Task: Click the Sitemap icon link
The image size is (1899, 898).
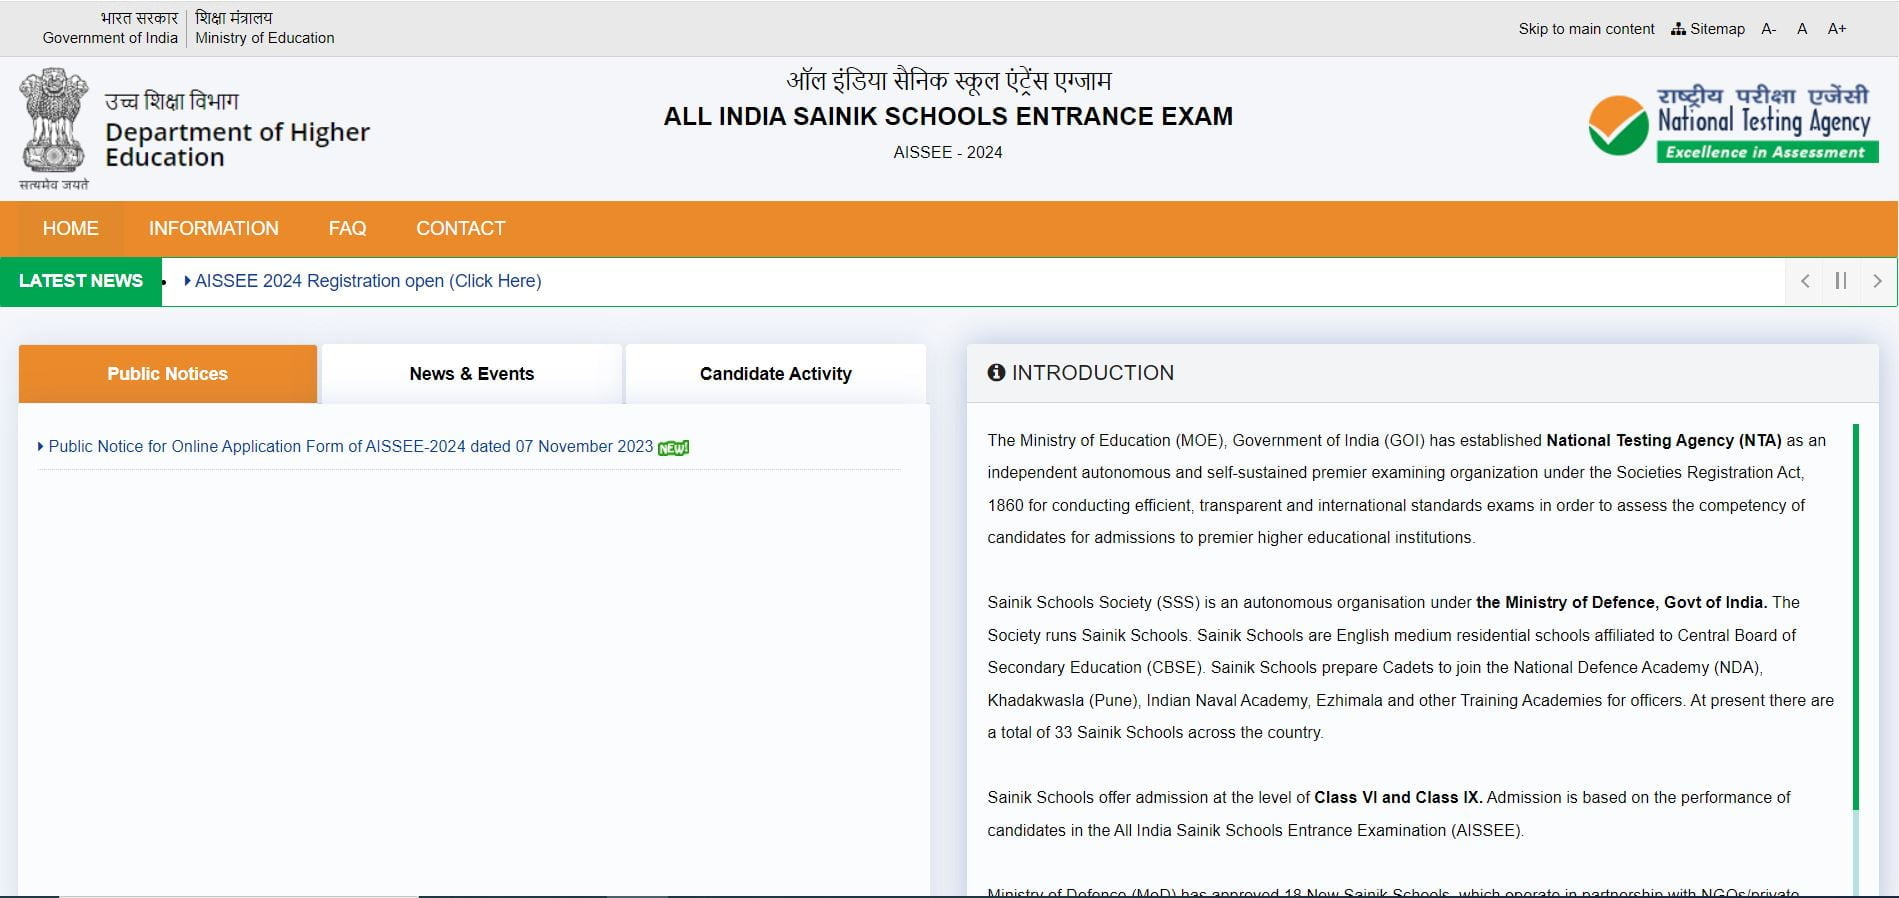Action: [1707, 29]
